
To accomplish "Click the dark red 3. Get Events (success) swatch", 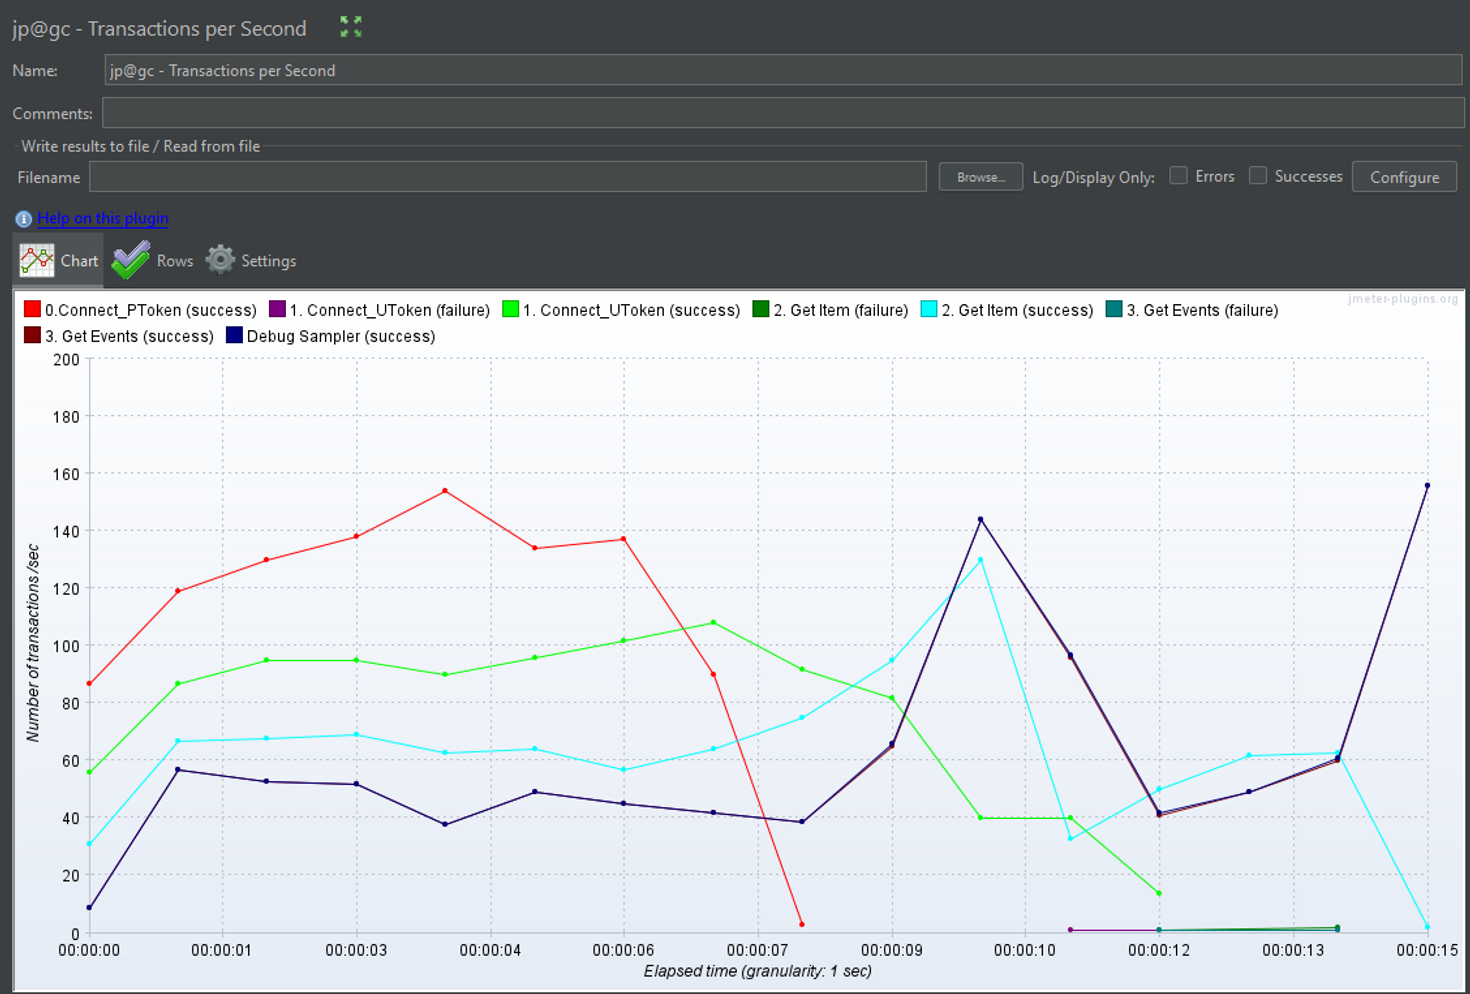I will coord(33,335).
